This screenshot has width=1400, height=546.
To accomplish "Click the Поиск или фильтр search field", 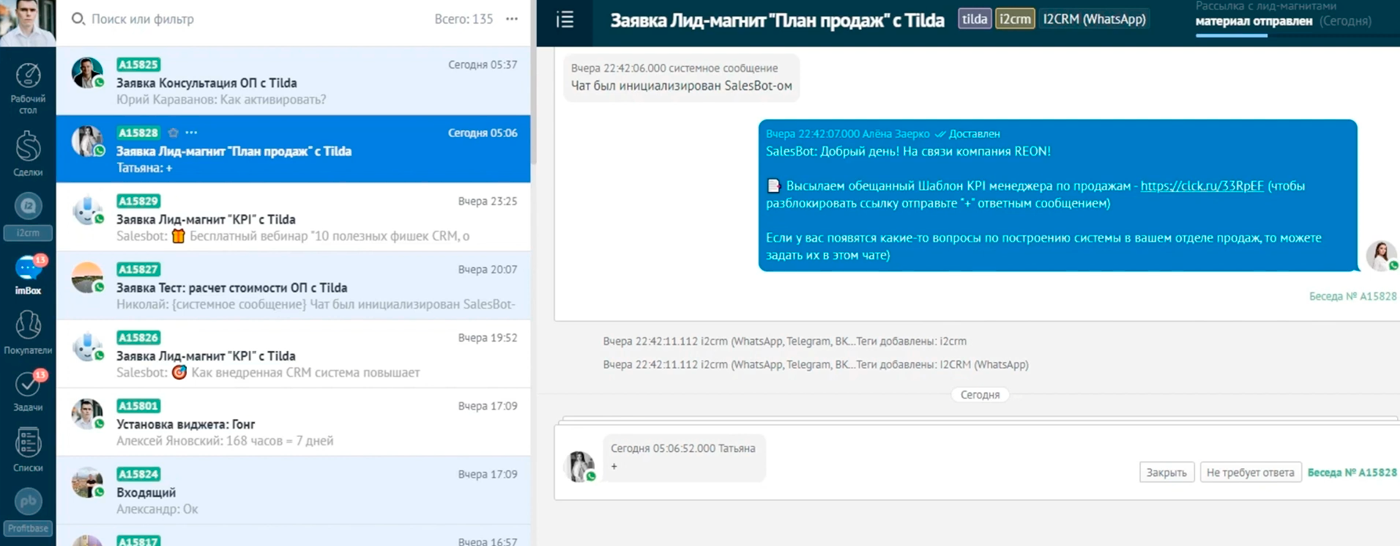I will click(x=250, y=19).
